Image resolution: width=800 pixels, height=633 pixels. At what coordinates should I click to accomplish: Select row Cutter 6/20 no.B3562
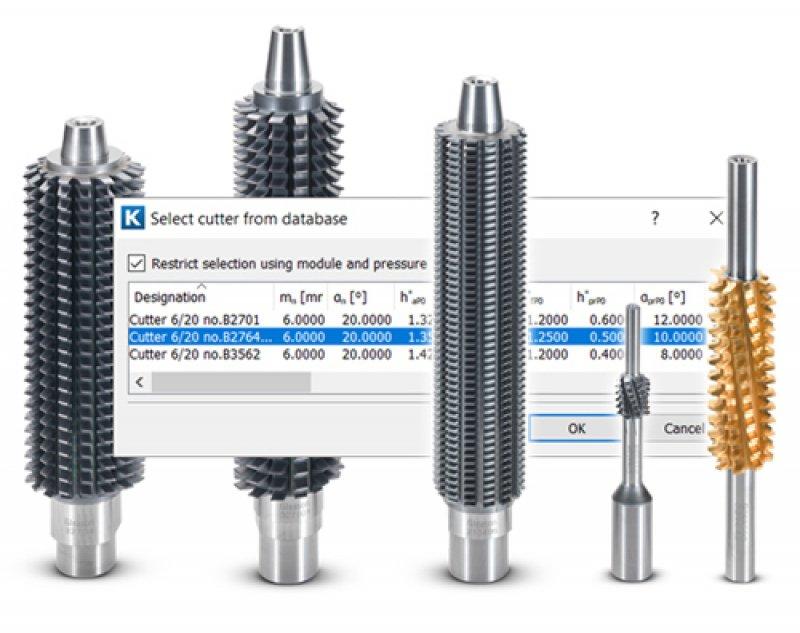click(416, 354)
